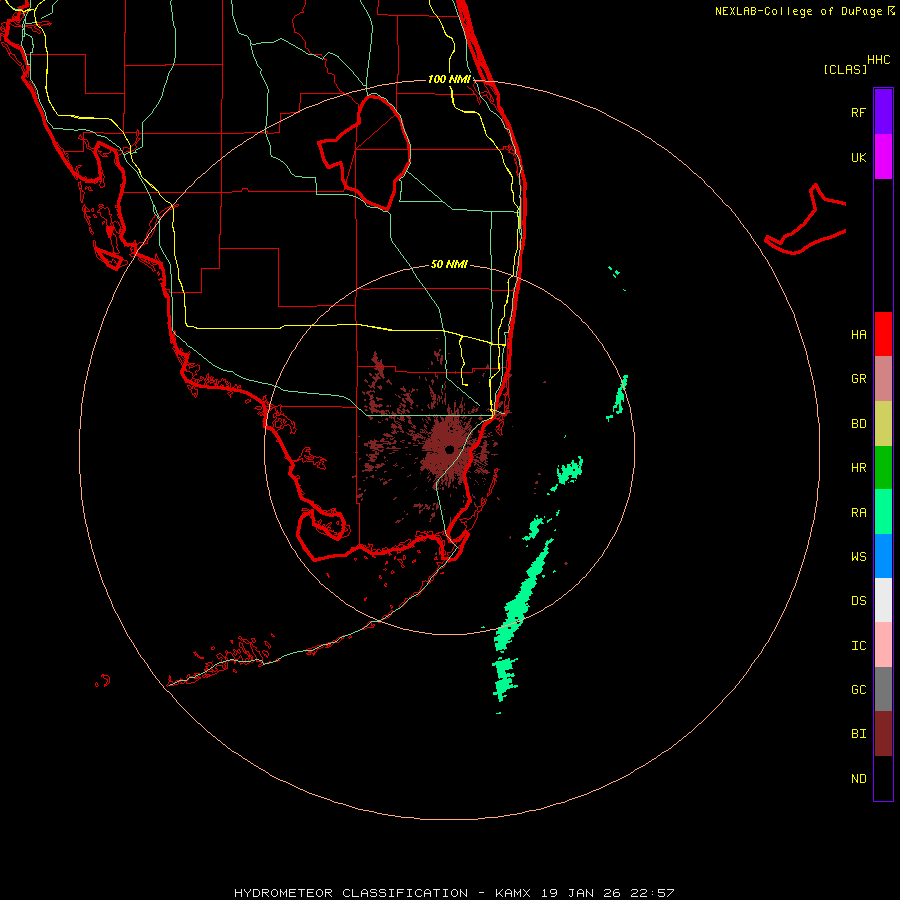Select the red HA legend swatch
The width and height of the screenshot is (900, 900).
pyautogui.click(x=883, y=334)
